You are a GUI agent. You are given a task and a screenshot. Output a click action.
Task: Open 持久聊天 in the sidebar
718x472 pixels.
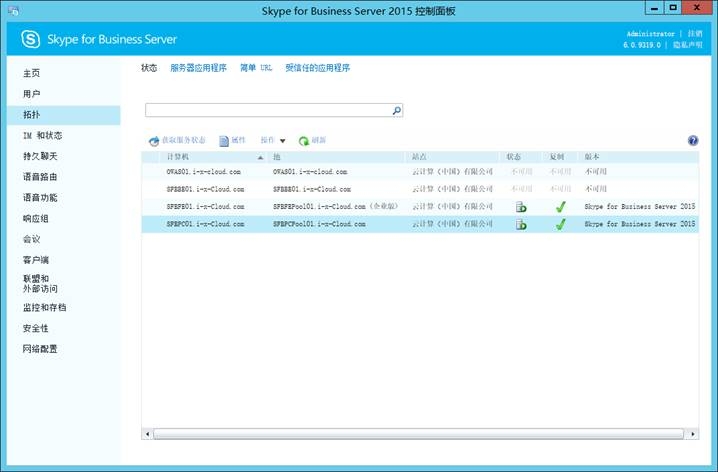40,156
